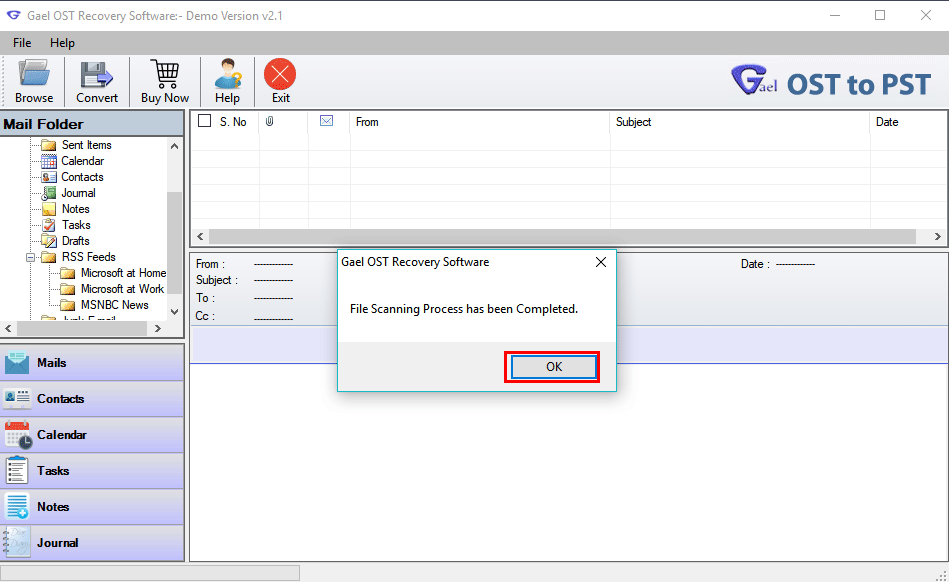Select the Drafts folder in tree

click(x=76, y=241)
